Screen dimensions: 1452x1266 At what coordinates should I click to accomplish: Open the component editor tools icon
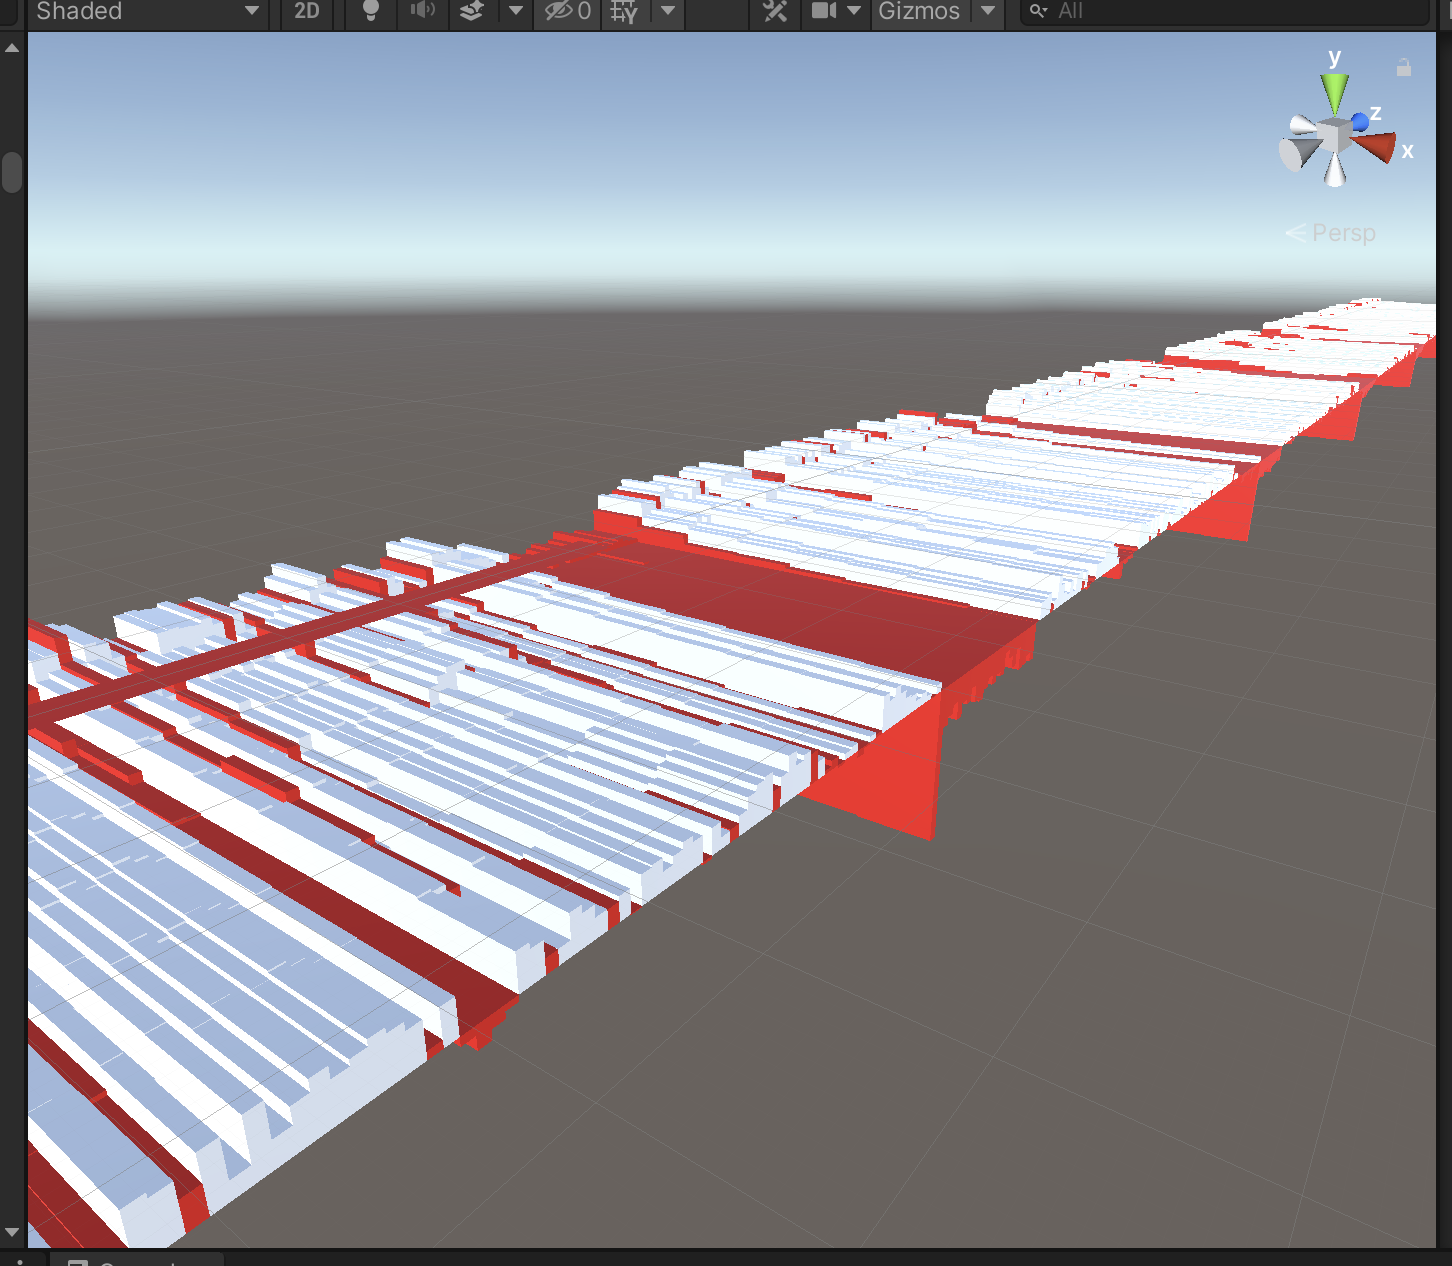pyautogui.click(x=775, y=11)
